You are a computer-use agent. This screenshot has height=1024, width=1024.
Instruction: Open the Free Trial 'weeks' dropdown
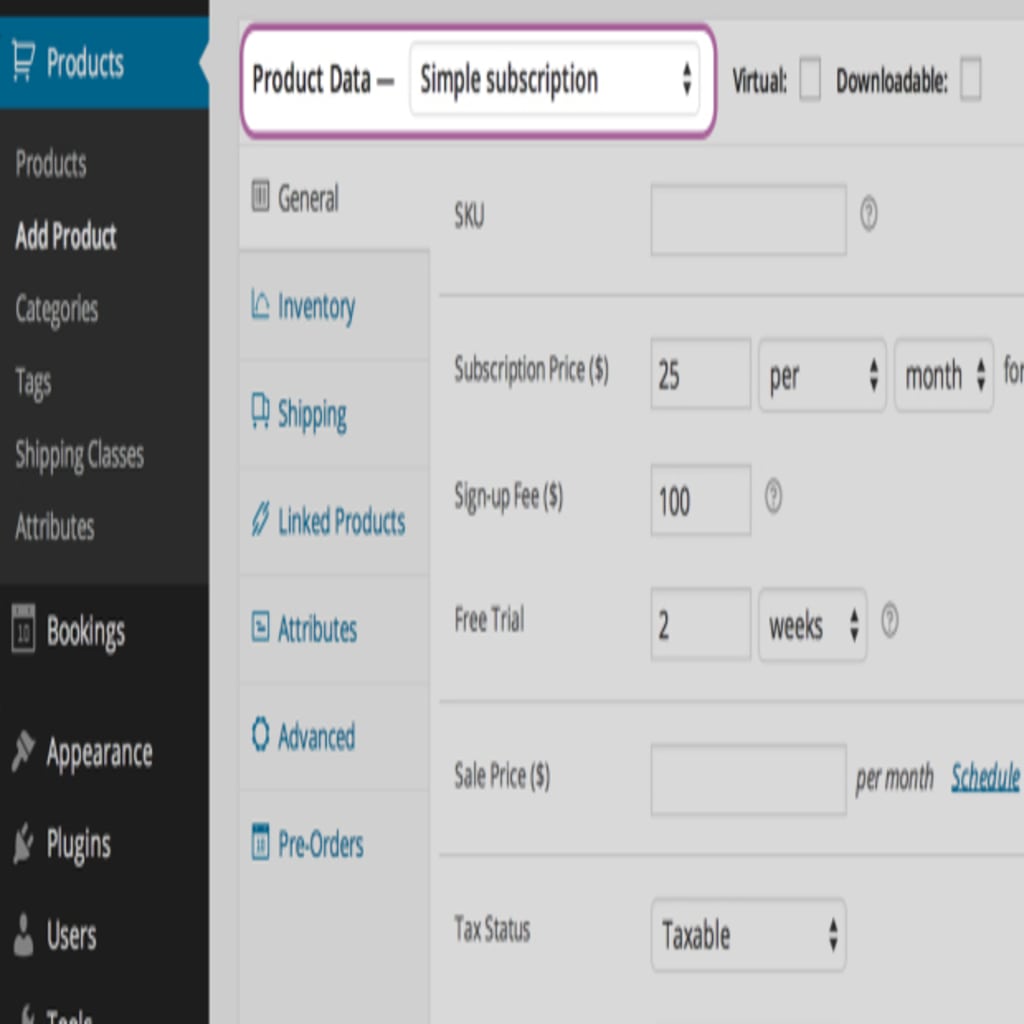[x=812, y=625]
